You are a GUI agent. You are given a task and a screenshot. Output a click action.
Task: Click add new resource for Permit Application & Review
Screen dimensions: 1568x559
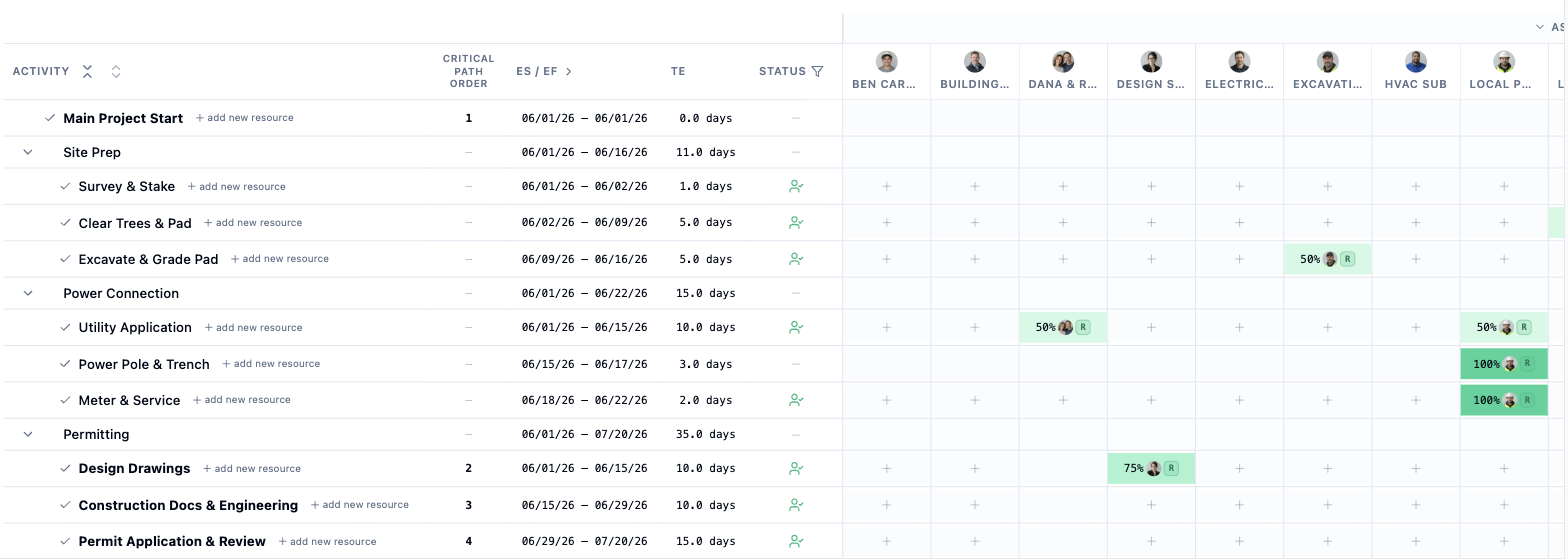coord(328,541)
